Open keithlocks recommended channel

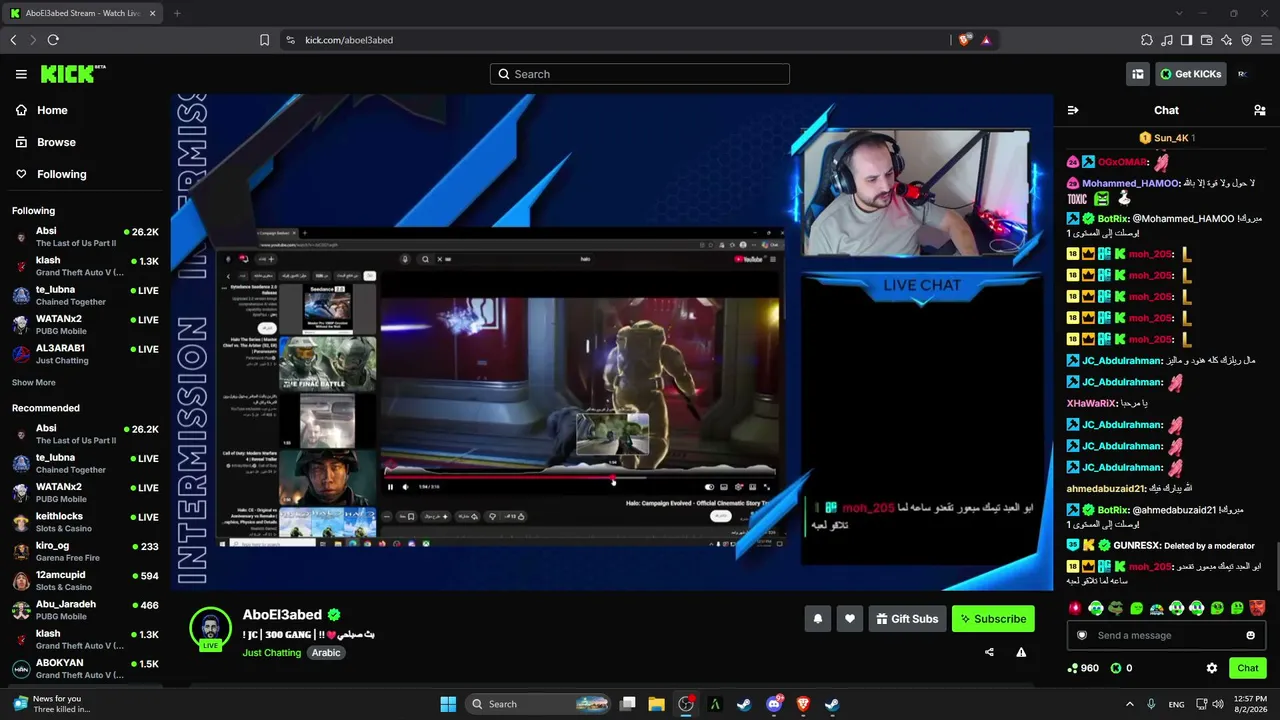[x=86, y=522]
